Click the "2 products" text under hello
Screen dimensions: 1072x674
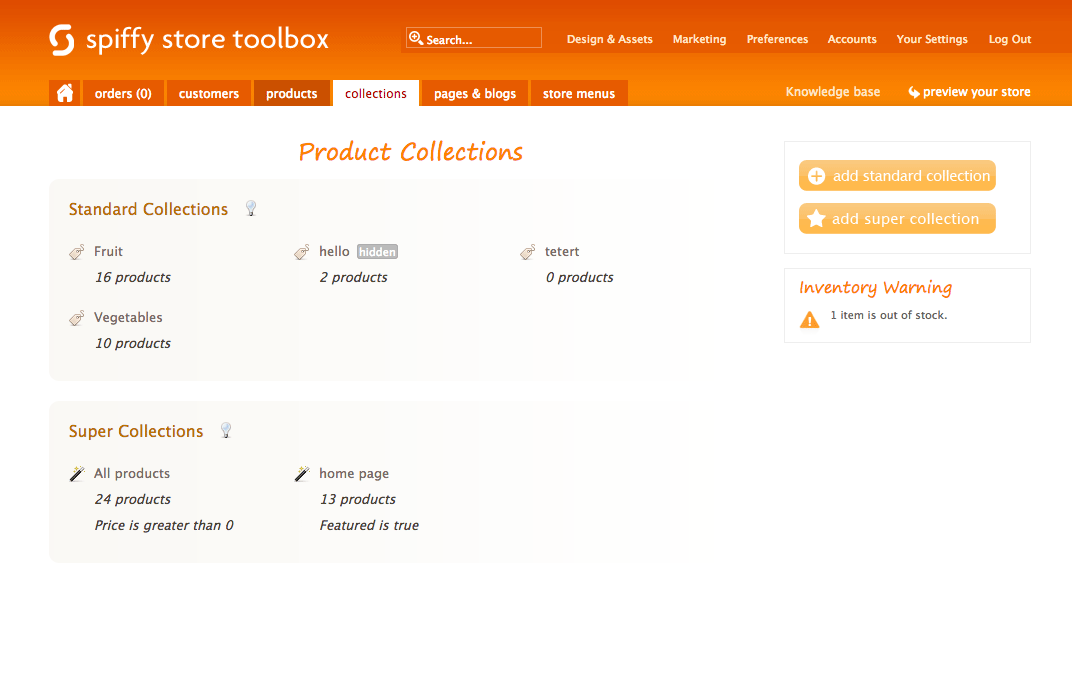353,278
